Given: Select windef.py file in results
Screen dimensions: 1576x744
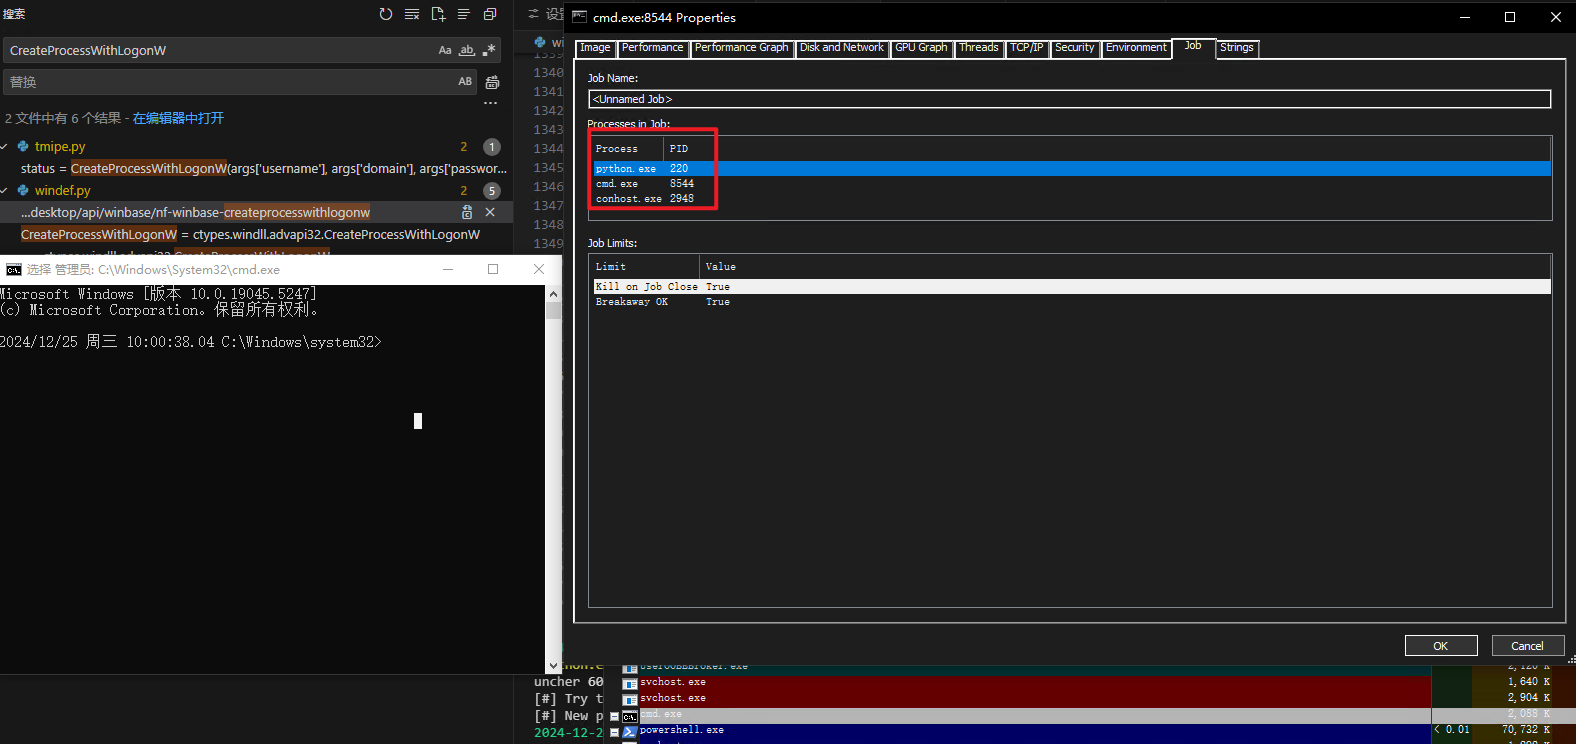Looking at the screenshot, I should point(62,190).
